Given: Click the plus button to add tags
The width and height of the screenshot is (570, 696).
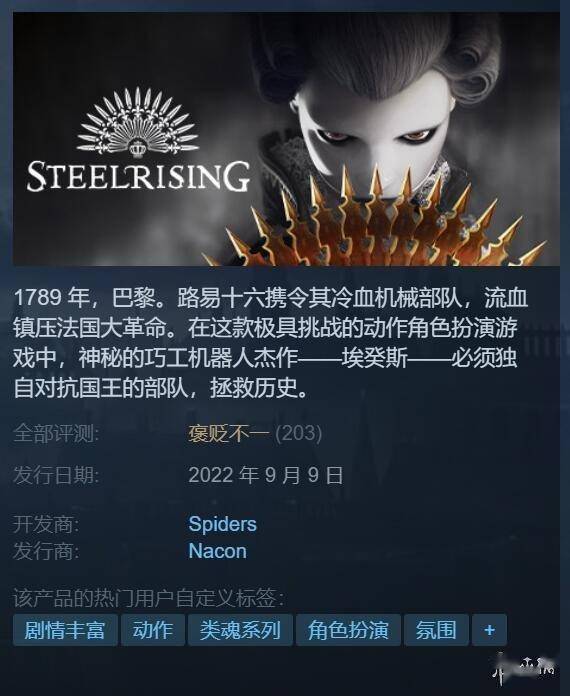Looking at the screenshot, I should coord(489,629).
